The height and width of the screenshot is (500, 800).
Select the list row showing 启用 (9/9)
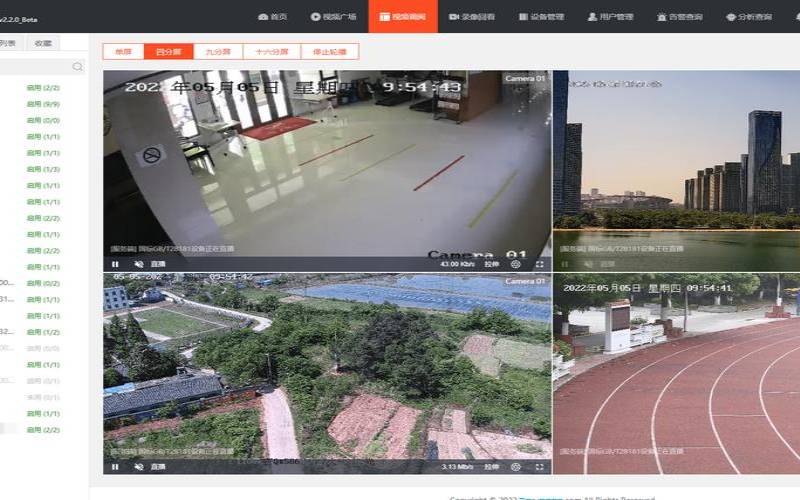[x=43, y=104]
